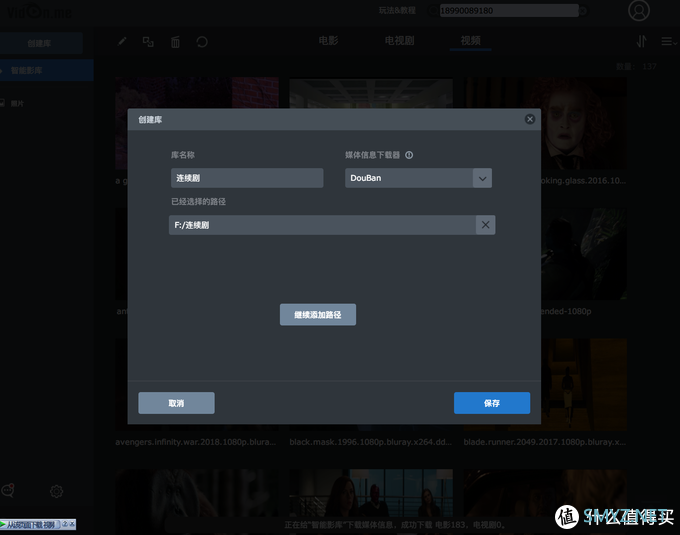Image resolution: width=680 pixels, height=535 pixels.
Task: Click the info icon next to 媒体信息下载器
Action: (409, 155)
